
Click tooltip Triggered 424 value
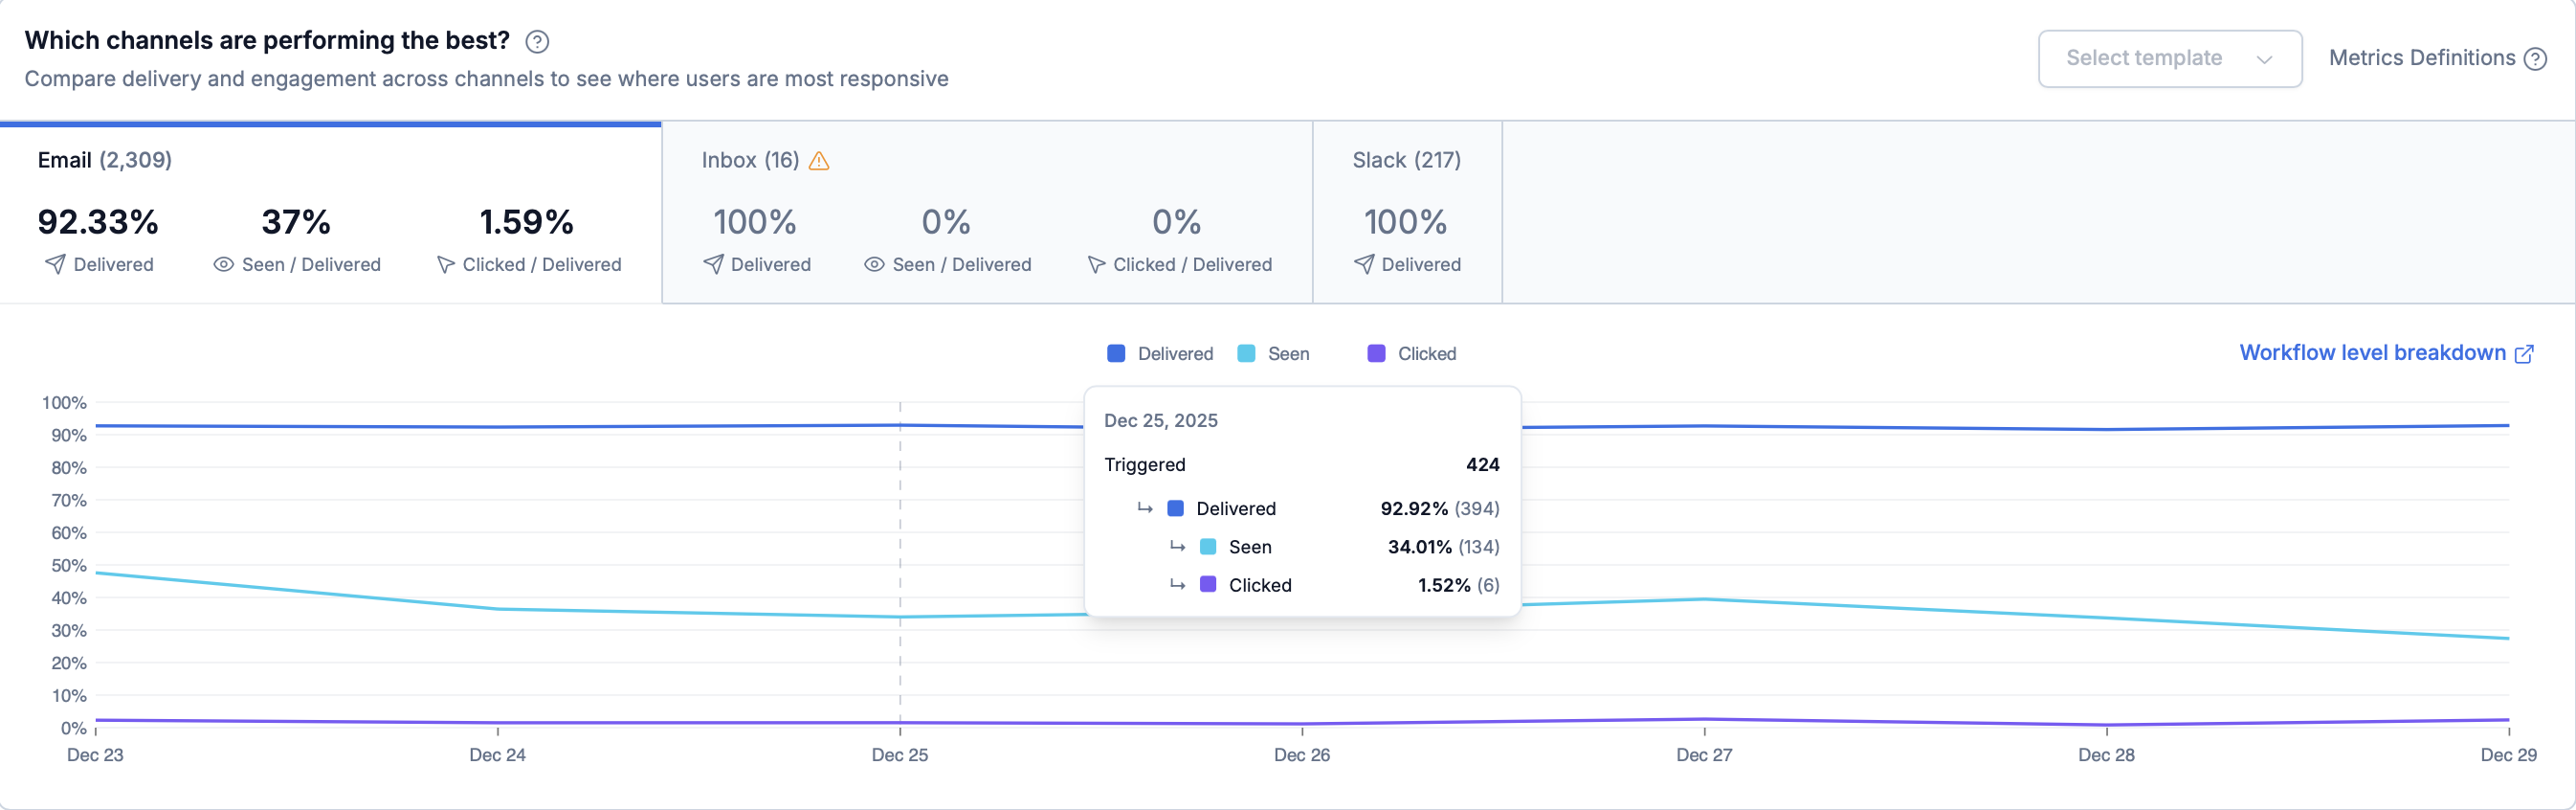pyautogui.click(x=1482, y=465)
